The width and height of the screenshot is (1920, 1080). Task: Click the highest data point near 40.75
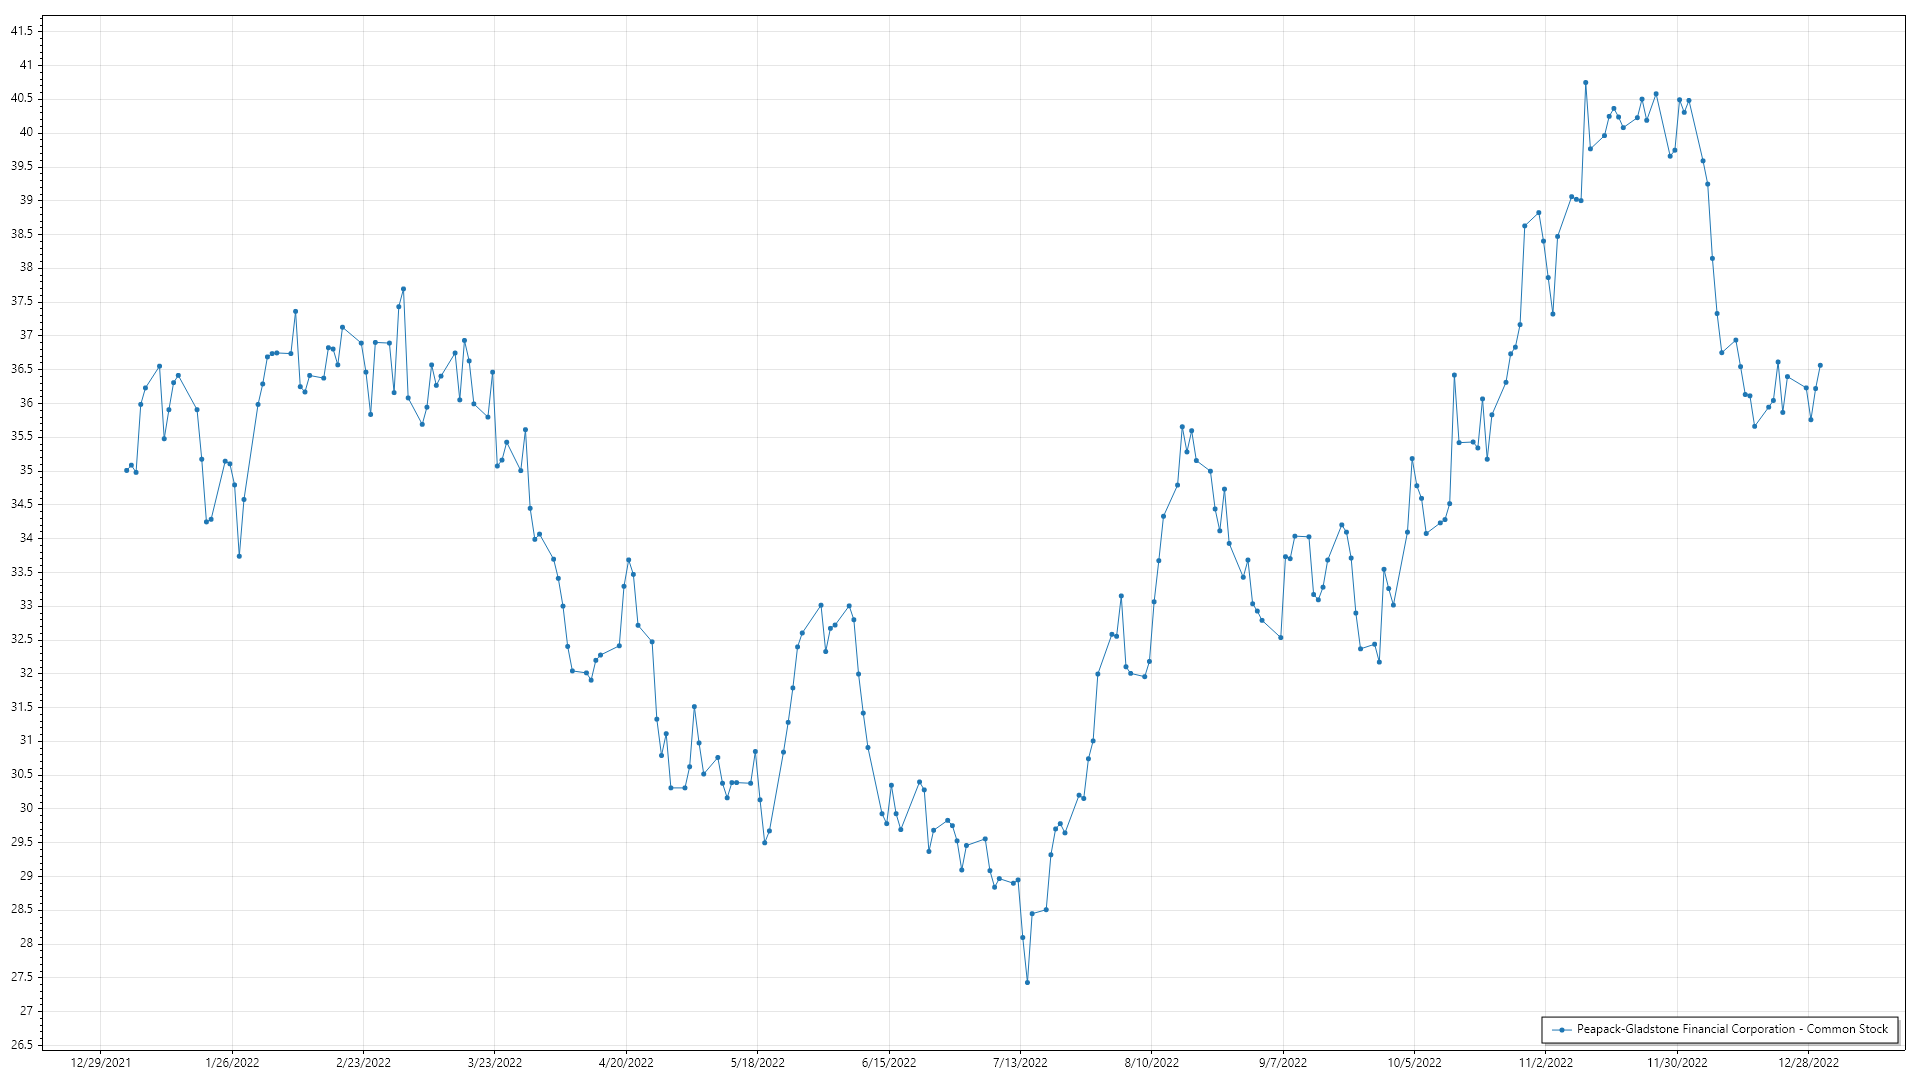point(1585,83)
